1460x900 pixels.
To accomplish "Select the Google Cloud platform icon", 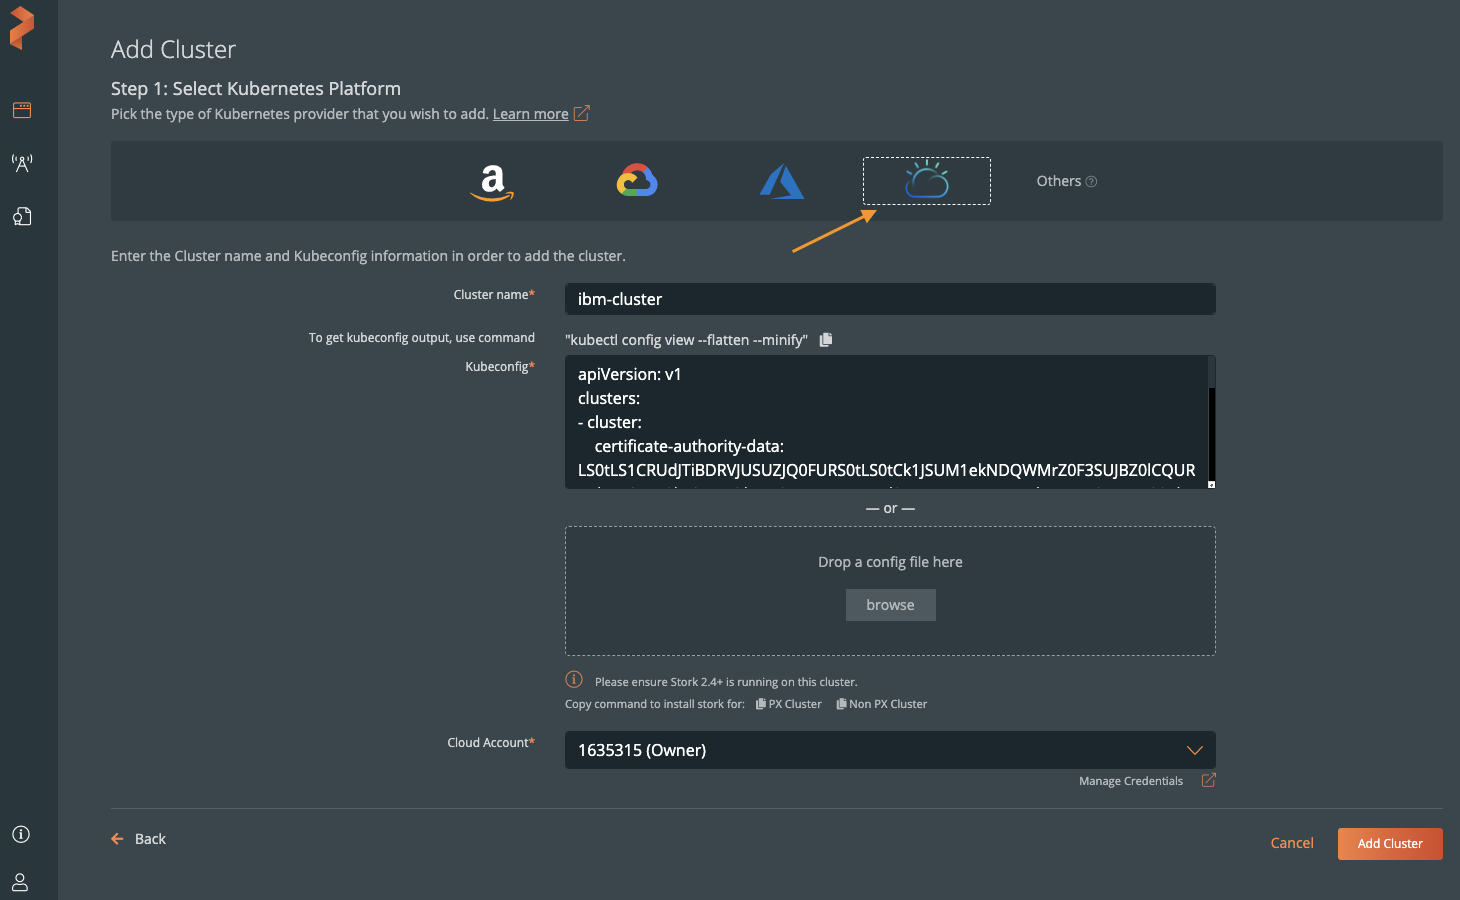I will [637, 181].
